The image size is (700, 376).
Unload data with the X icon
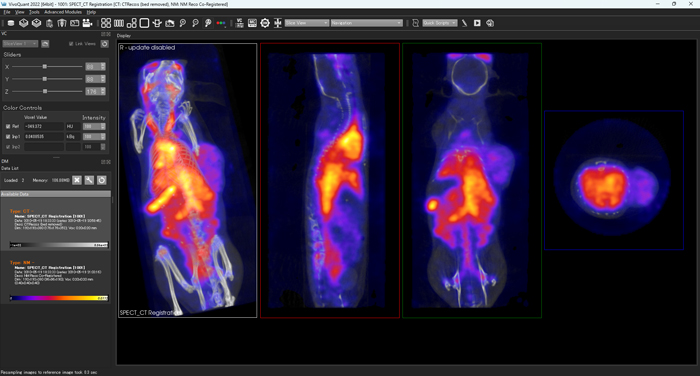77,180
